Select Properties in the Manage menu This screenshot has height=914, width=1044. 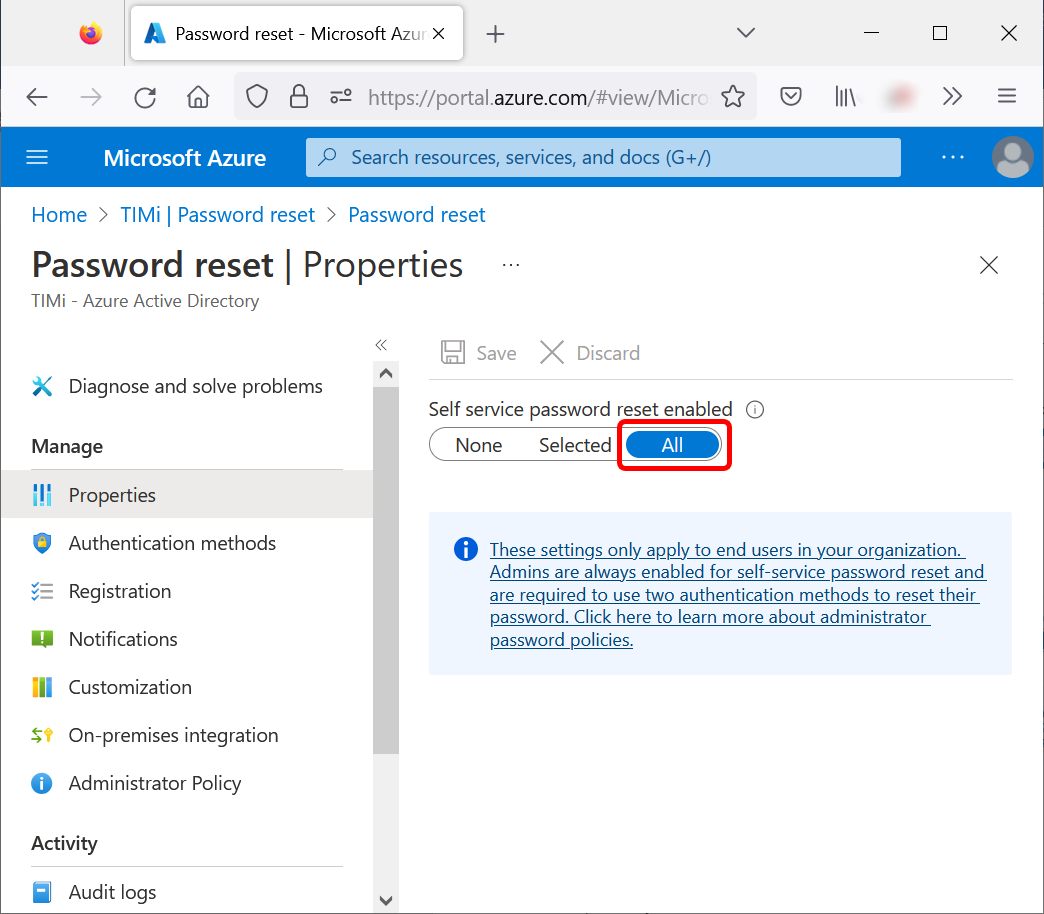(187, 495)
